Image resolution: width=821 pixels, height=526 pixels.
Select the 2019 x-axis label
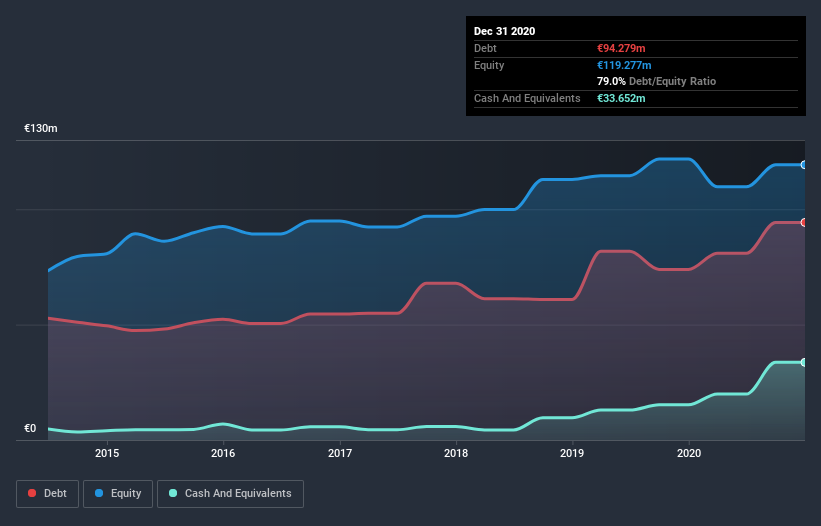click(x=572, y=453)
